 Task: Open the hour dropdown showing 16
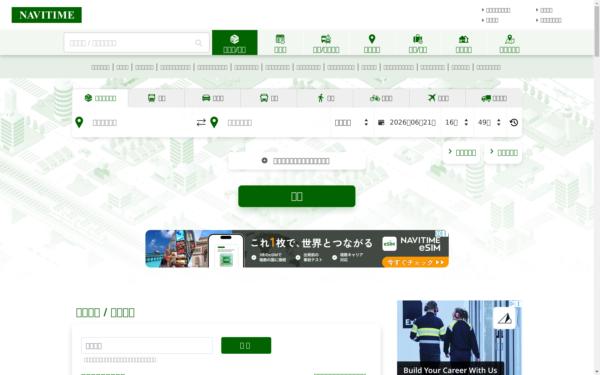pyautogui.click(x=457, y=122)
